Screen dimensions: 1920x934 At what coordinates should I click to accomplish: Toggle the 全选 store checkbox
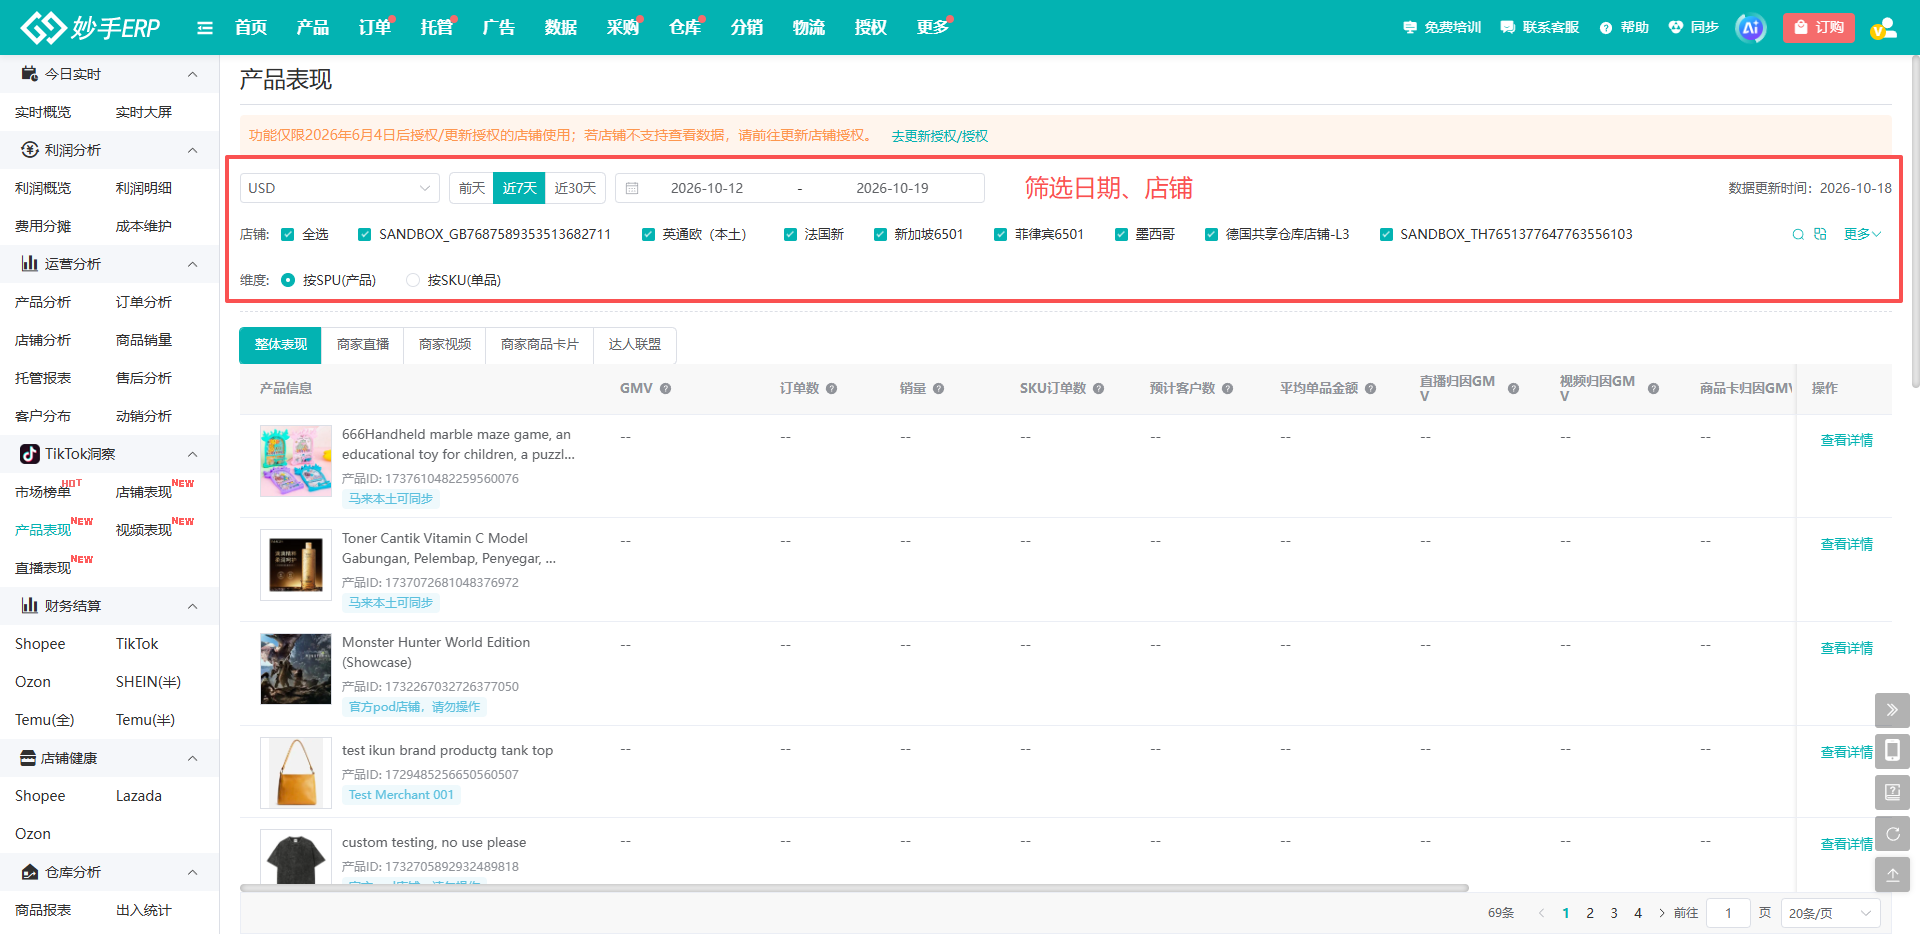pyautogui.click(x=288, y=235)
